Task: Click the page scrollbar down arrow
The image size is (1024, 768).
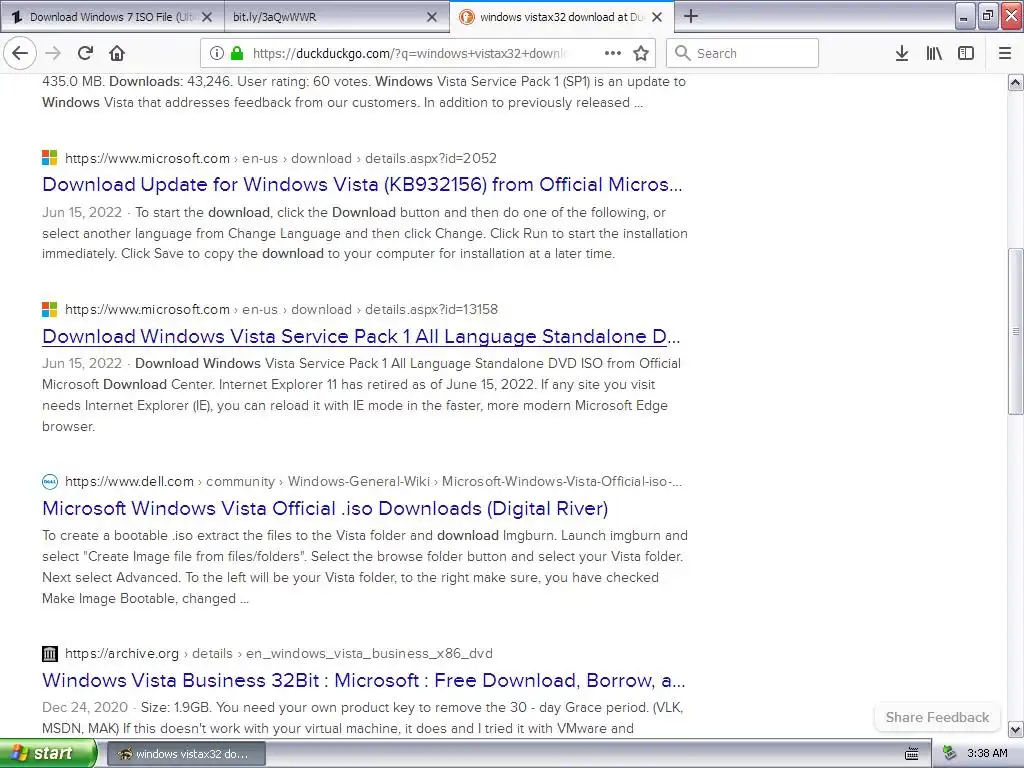Action: 1016,729
